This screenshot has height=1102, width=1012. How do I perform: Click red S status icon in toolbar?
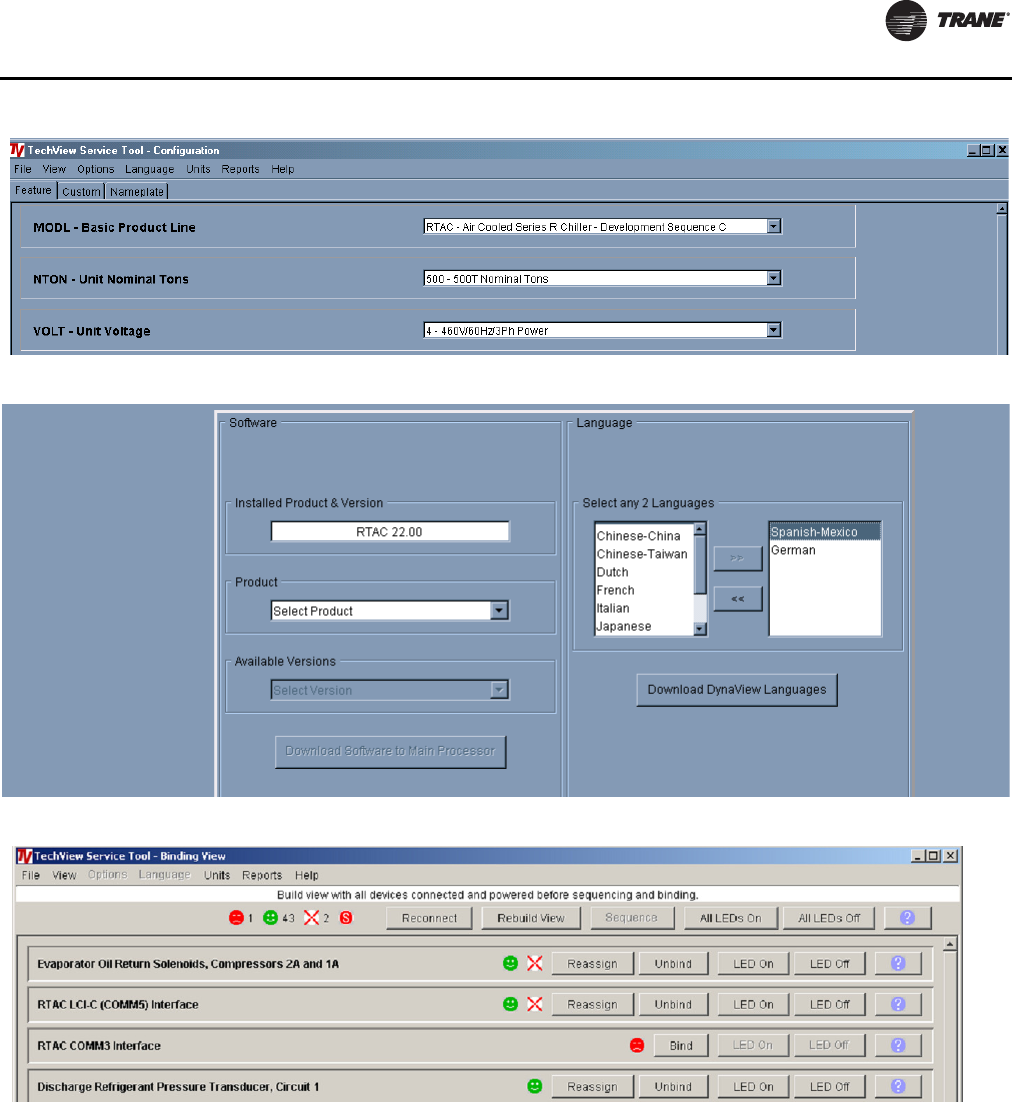[346, 918]
